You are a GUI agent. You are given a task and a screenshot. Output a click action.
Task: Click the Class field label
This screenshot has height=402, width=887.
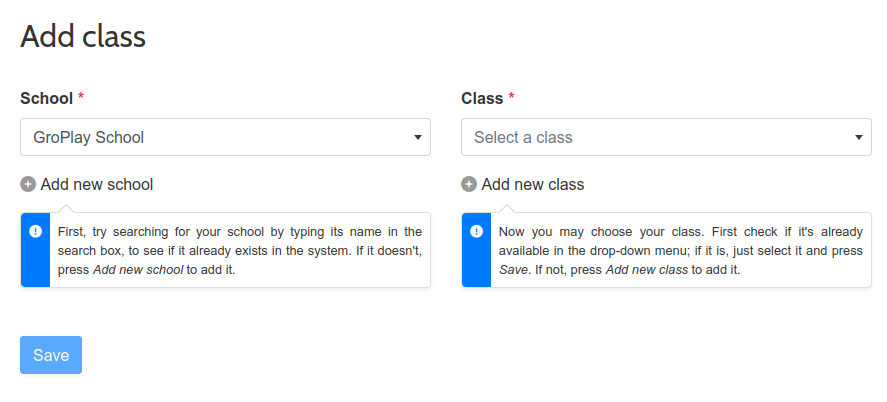483,98
